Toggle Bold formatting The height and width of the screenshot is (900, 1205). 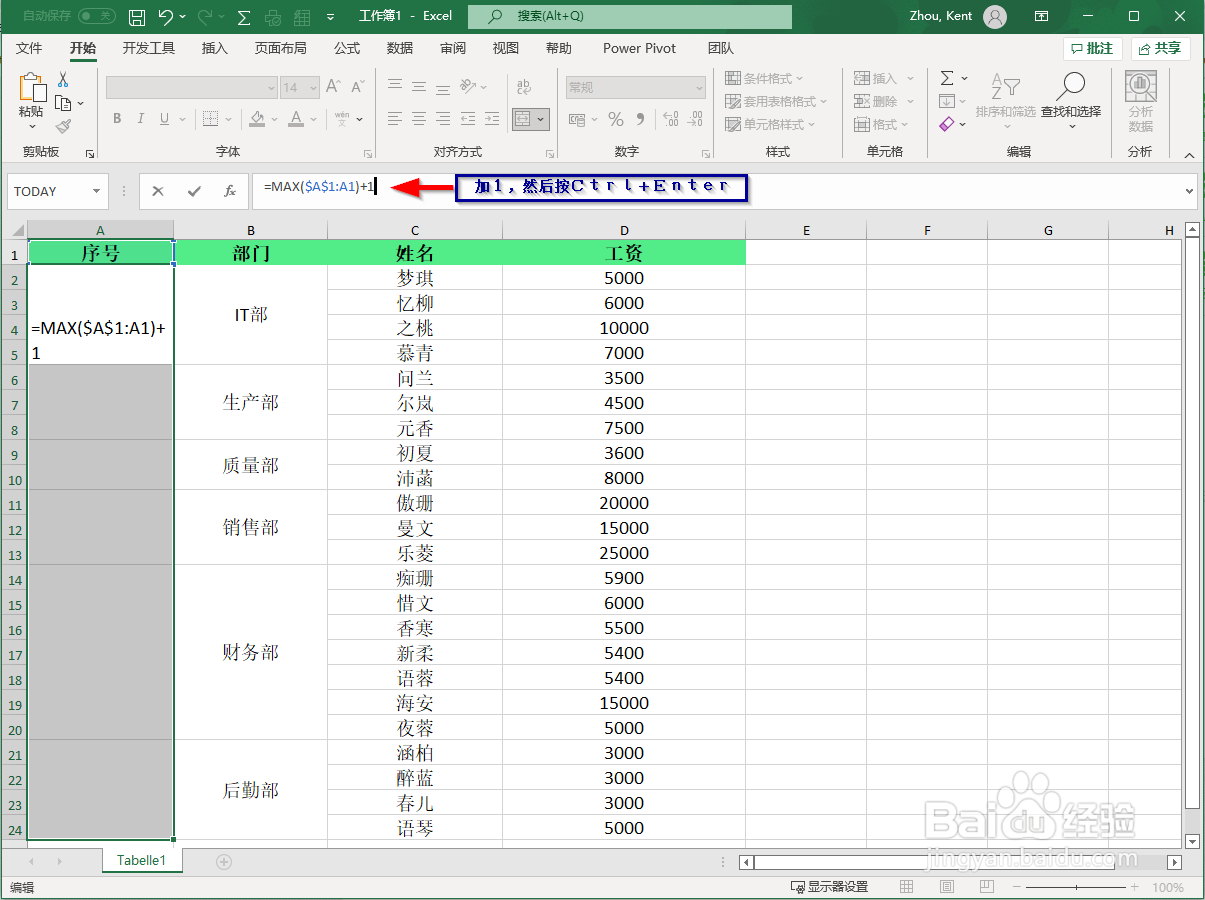[117, 119]
